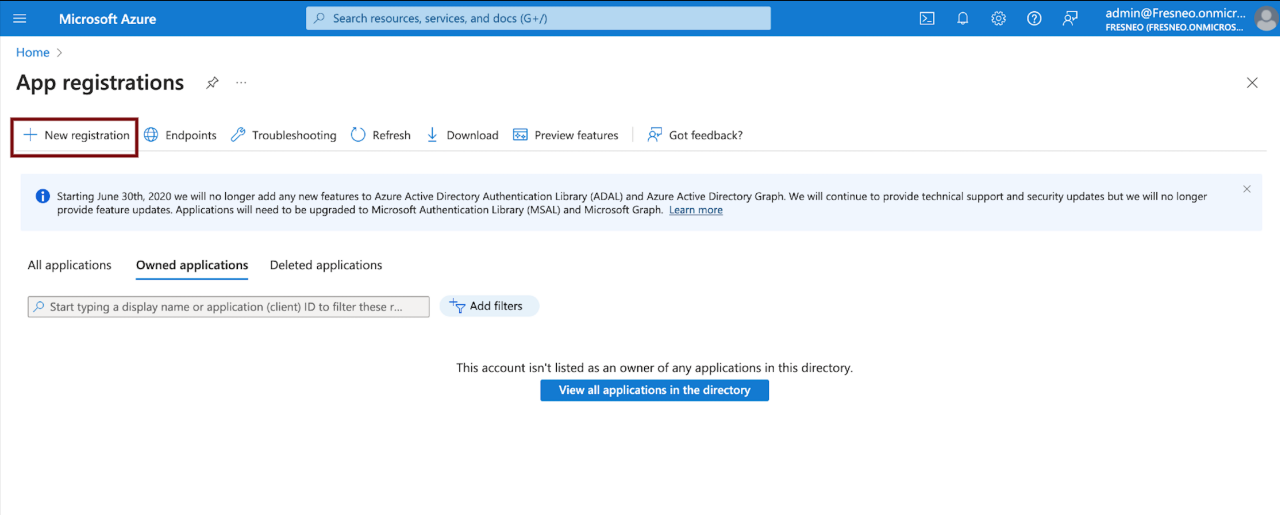Refresh the applications list

[380, 135]
